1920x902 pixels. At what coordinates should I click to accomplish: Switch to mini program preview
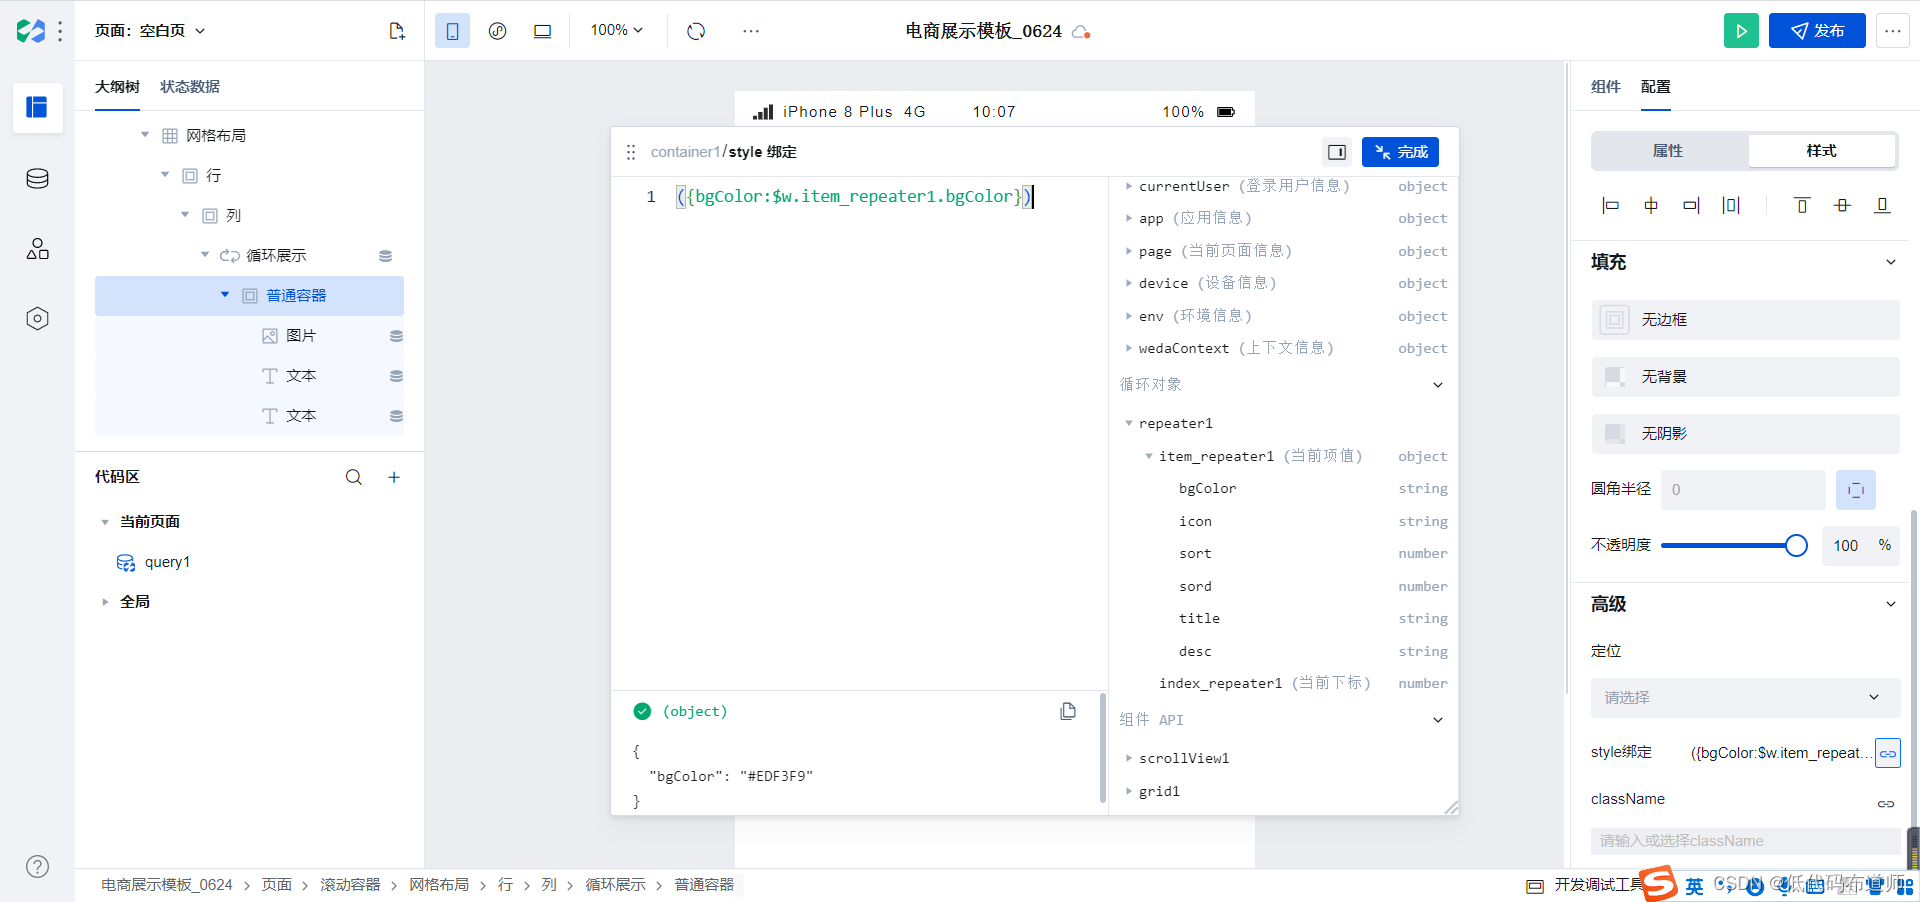point(497,31)
